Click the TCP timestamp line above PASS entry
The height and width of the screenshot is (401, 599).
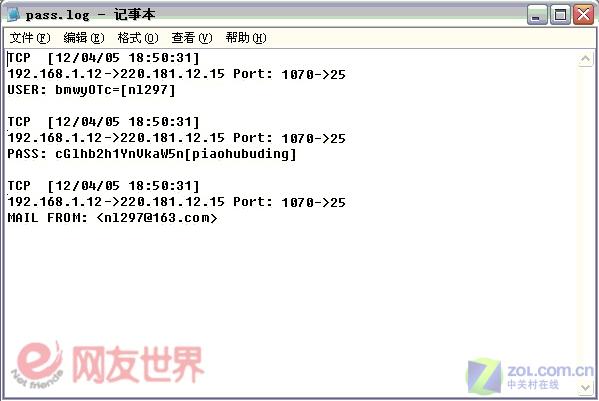tap(104, 122)
